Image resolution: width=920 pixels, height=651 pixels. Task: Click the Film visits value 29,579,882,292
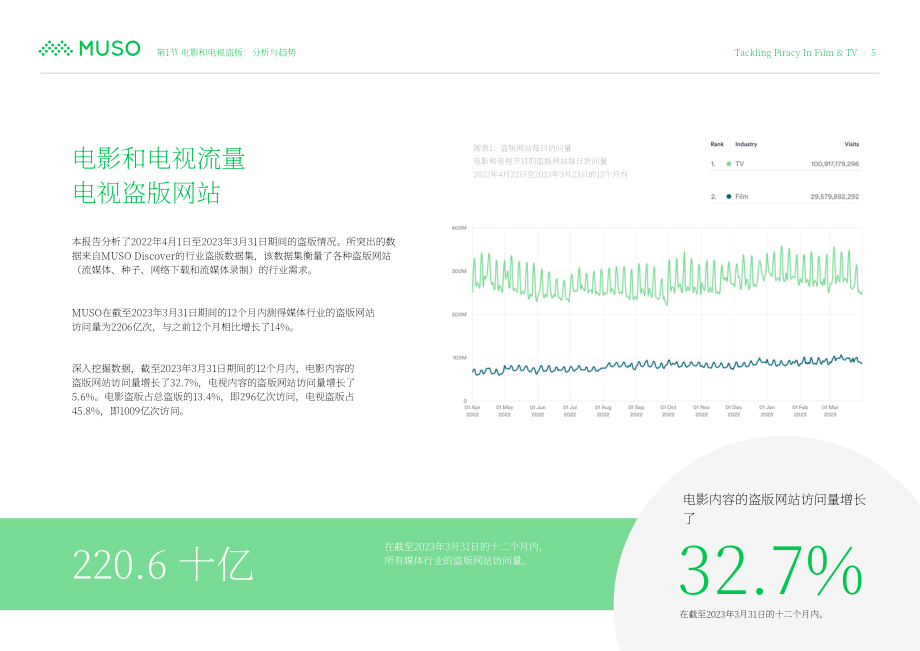pos(834,196)
